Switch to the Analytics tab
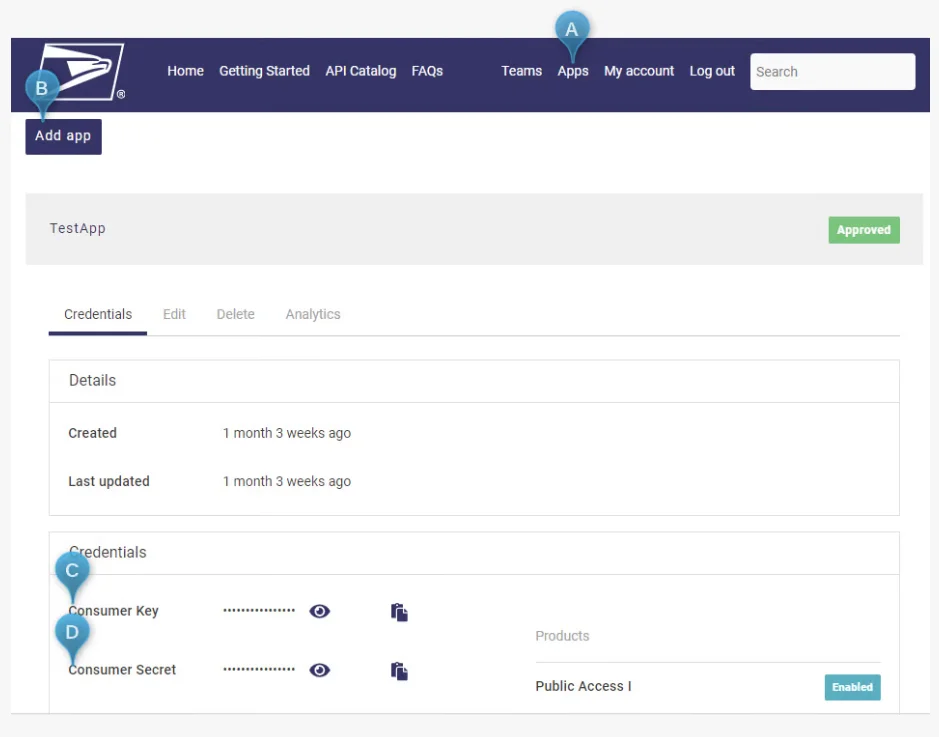939x737 pixels. pos(312,313)
